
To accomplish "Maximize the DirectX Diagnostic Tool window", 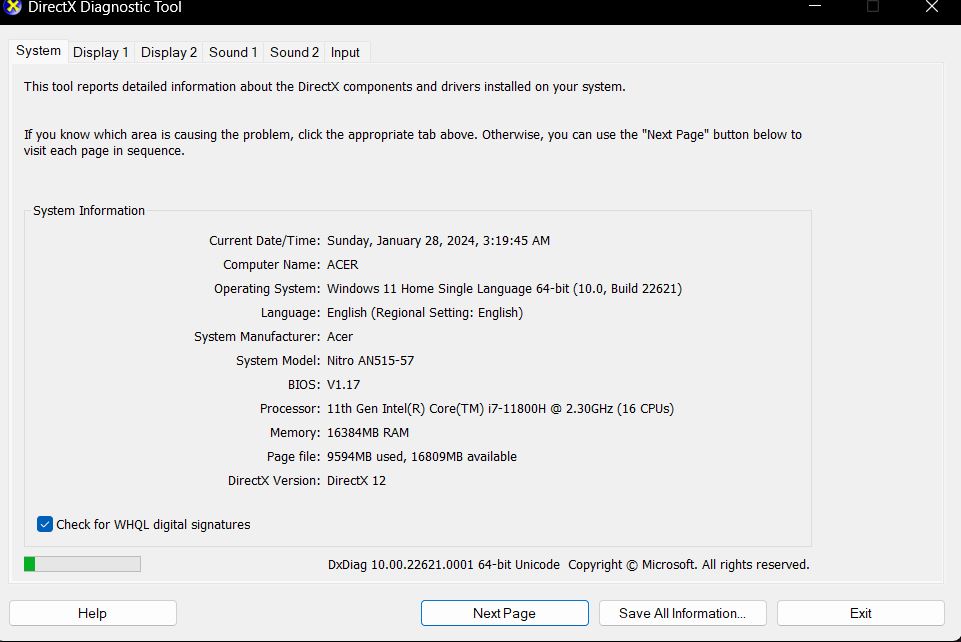I will click(x=873, y=7).
